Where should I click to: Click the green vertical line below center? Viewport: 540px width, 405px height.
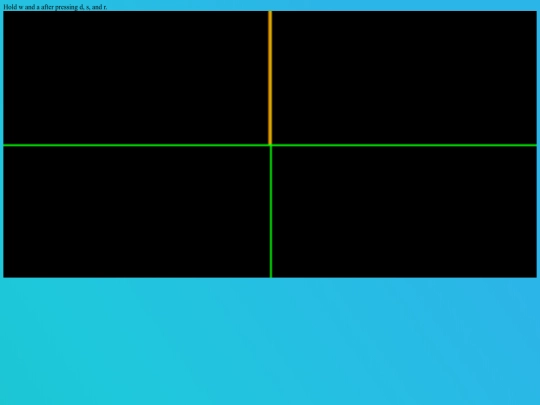tap(271, 212)
